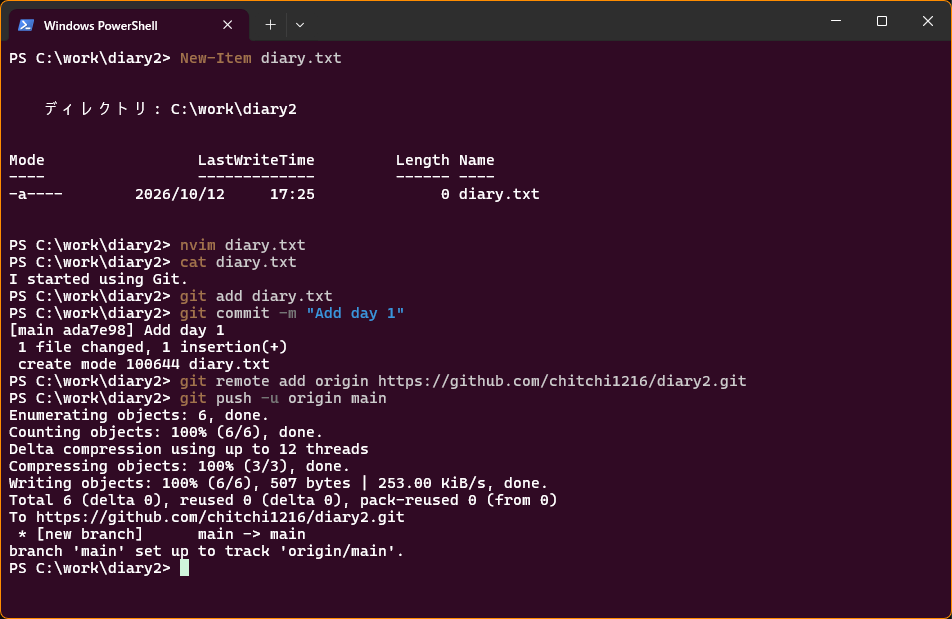Click the 'LastWriteTime' column header
Viewport: 952px width, 619px height.
click(256, 160)
